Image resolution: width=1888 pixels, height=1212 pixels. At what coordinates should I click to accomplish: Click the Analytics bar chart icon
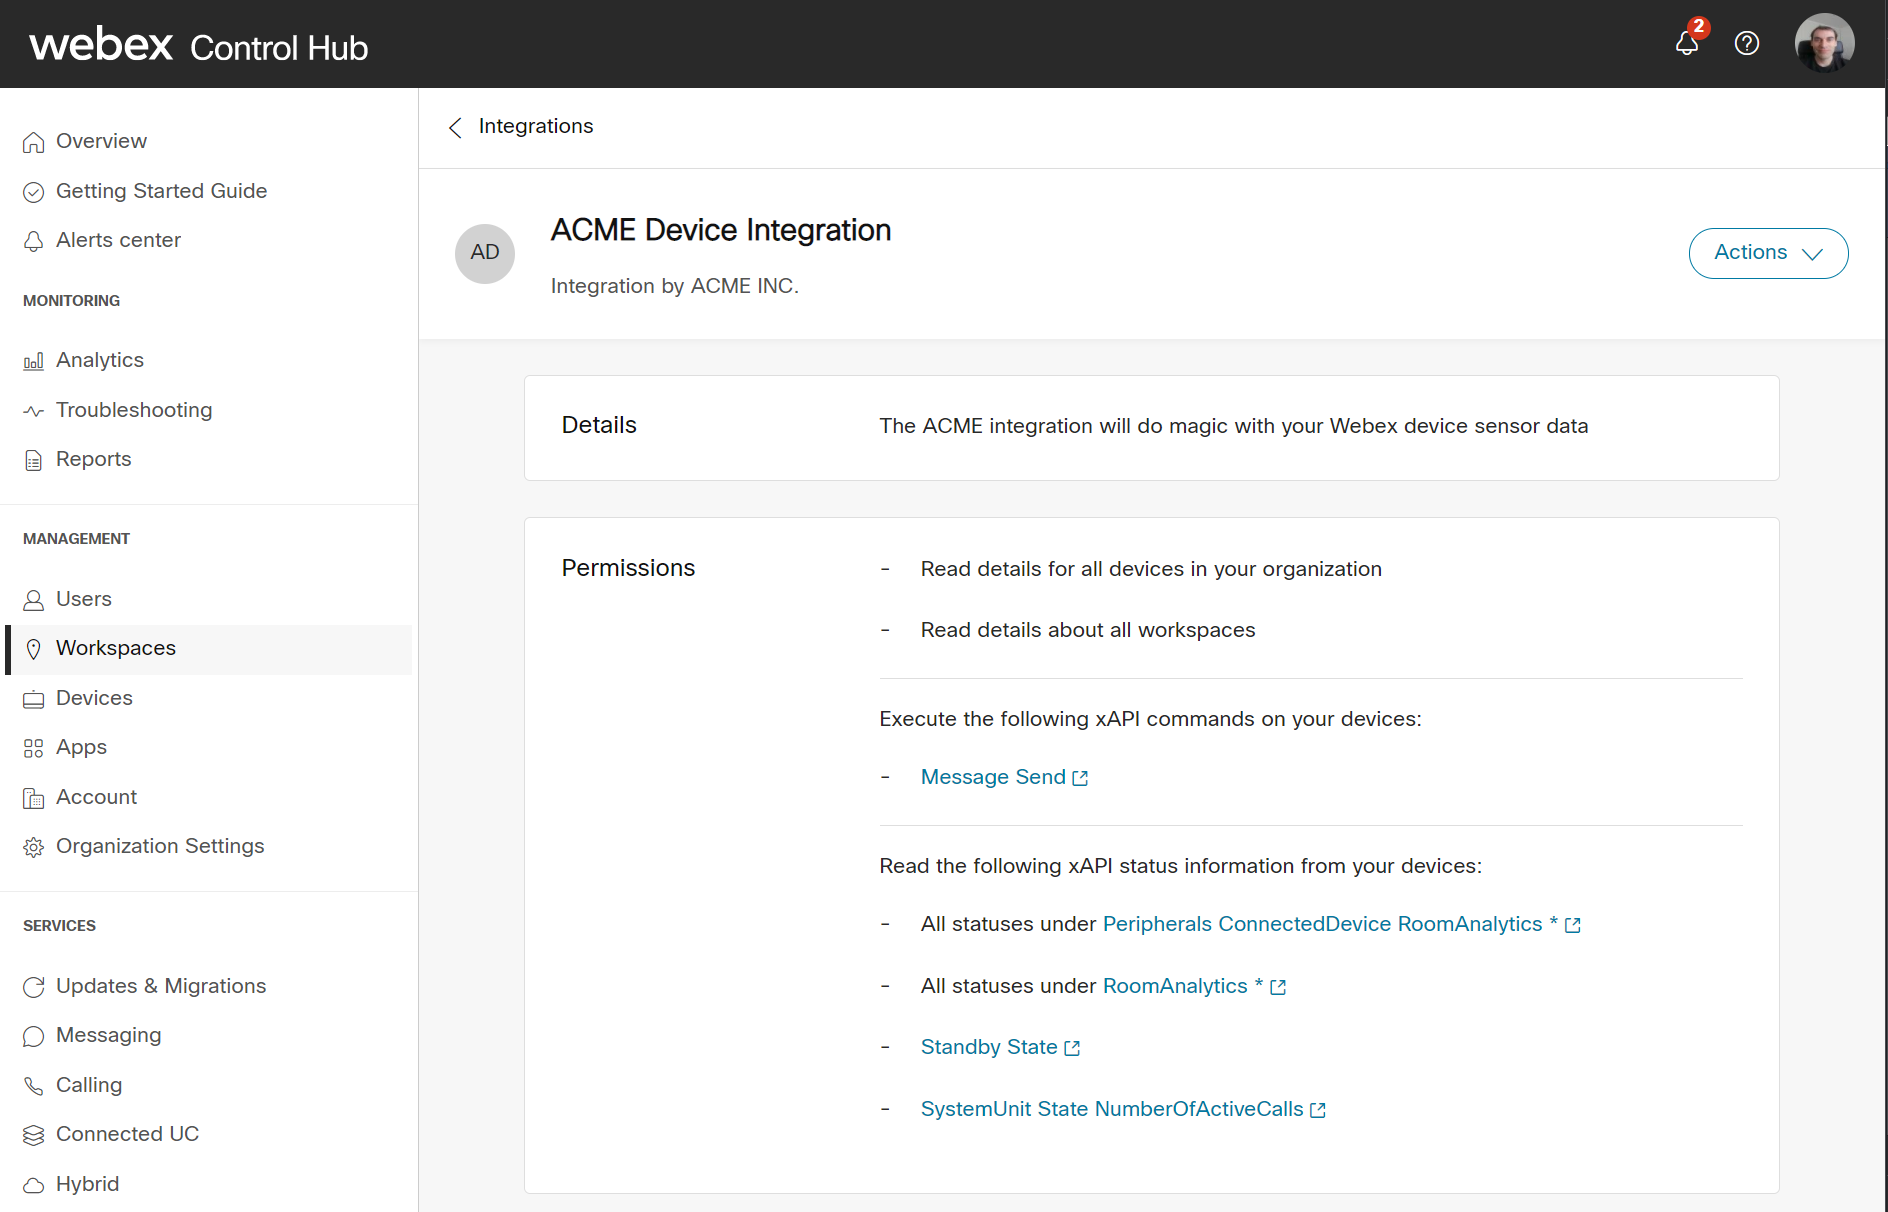pyautogui.click(x=34, y=361)
